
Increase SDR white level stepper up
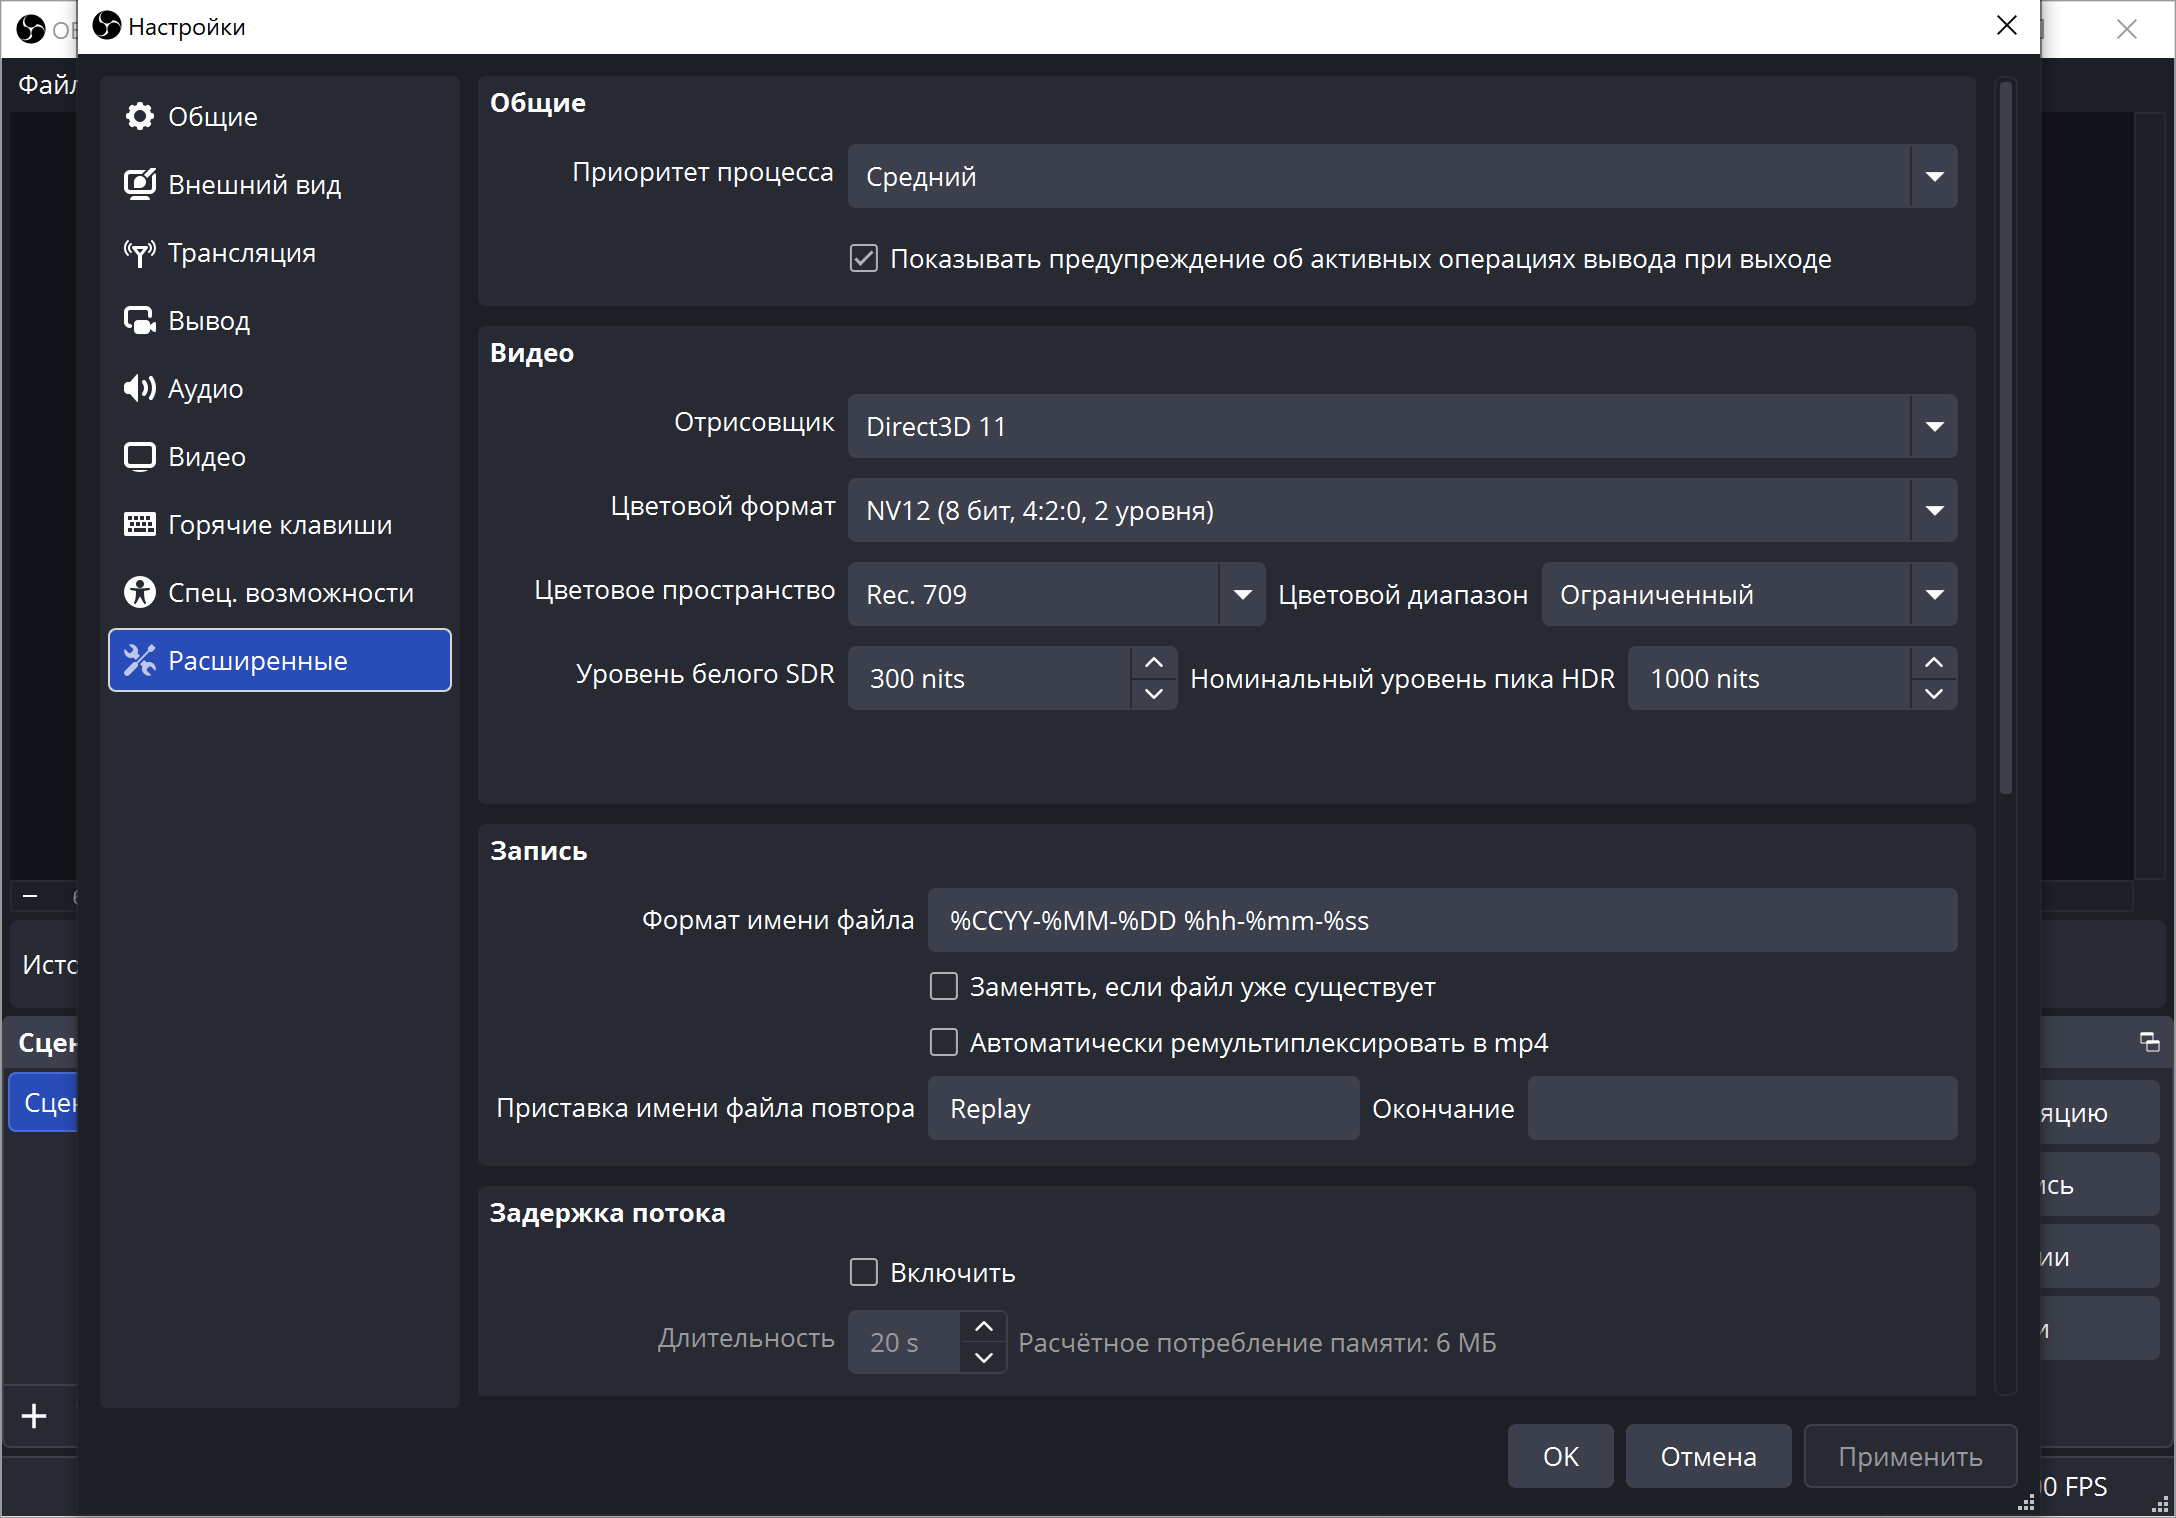click(1154, 663)
